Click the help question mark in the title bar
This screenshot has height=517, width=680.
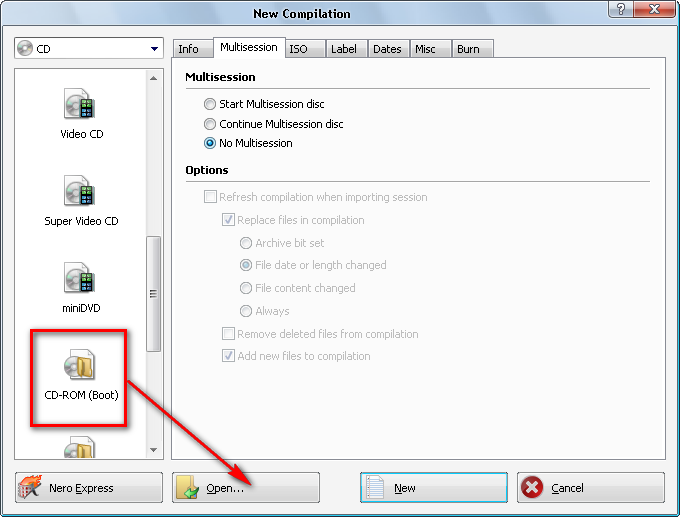621,9
